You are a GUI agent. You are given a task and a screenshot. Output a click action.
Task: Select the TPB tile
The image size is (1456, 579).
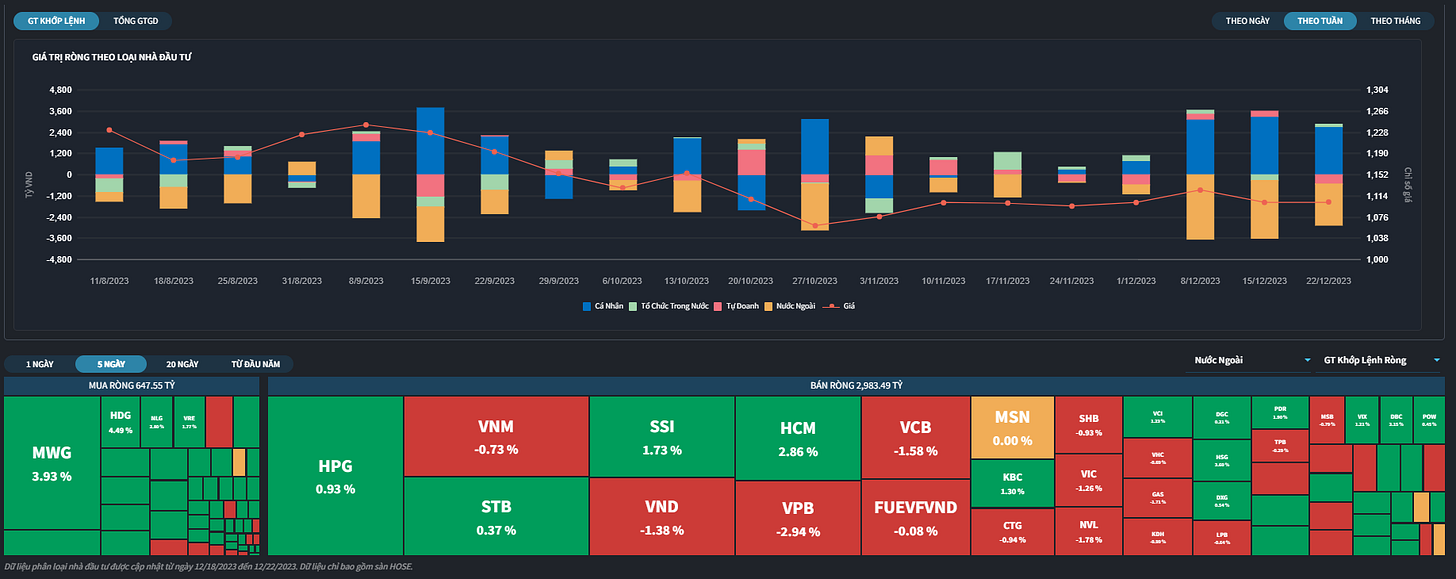1280,446
